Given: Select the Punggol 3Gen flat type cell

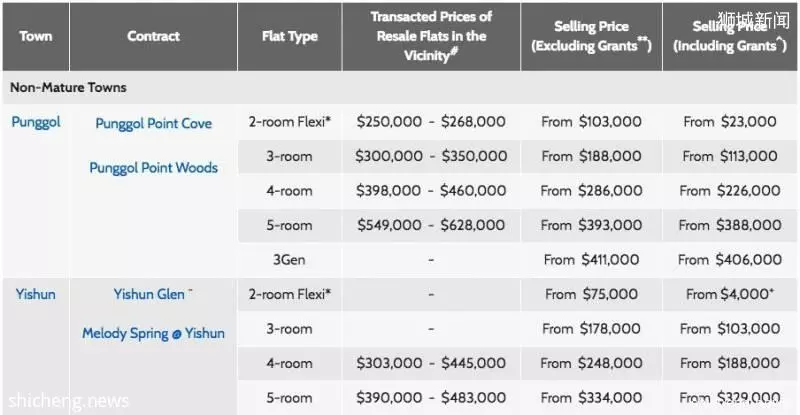Looking at the screenshot, I should [x=290, y=260].
